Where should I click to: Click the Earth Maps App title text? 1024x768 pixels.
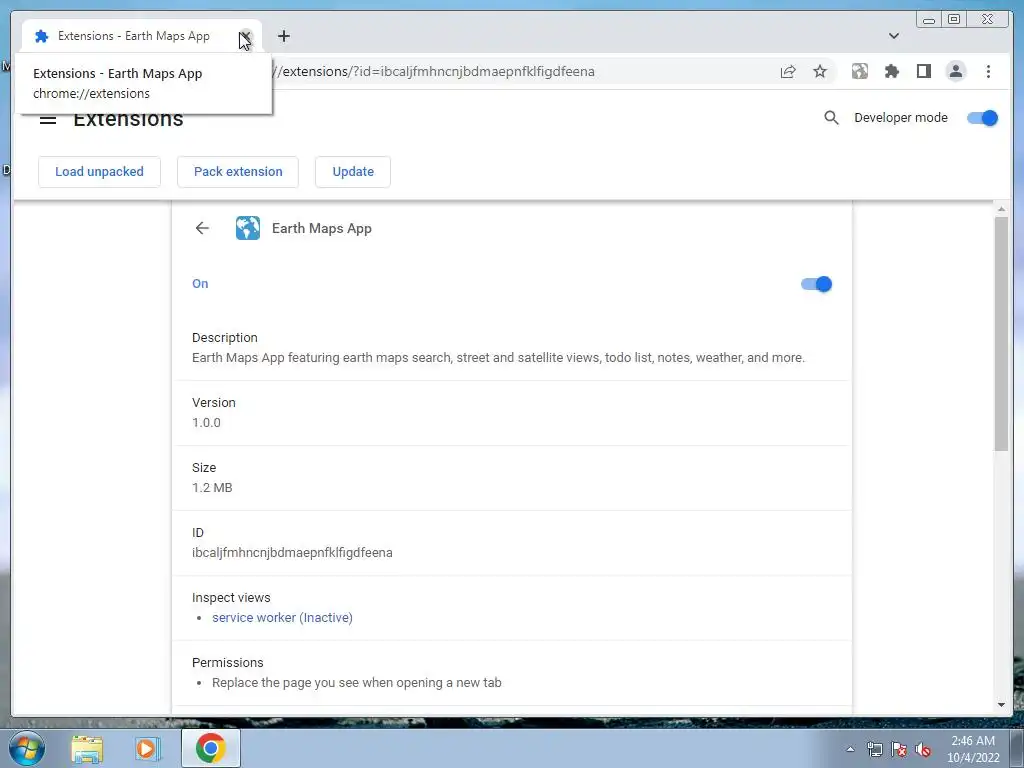321,228
